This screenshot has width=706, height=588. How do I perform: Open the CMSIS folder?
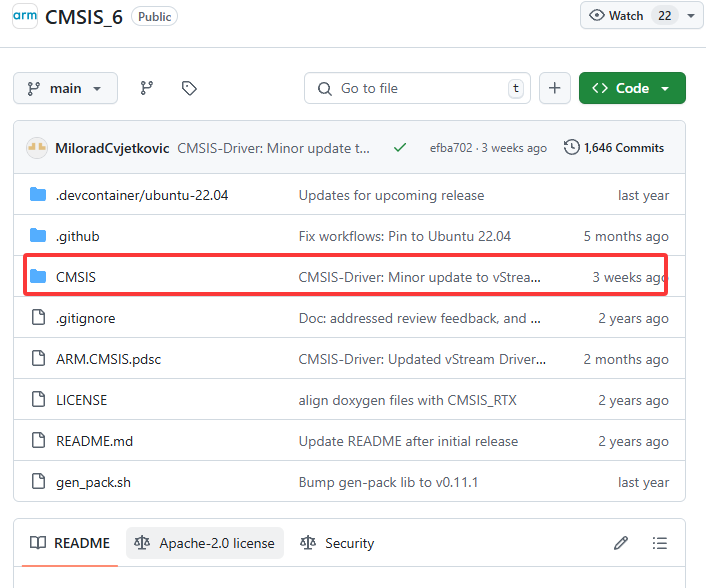coord(76,277)
